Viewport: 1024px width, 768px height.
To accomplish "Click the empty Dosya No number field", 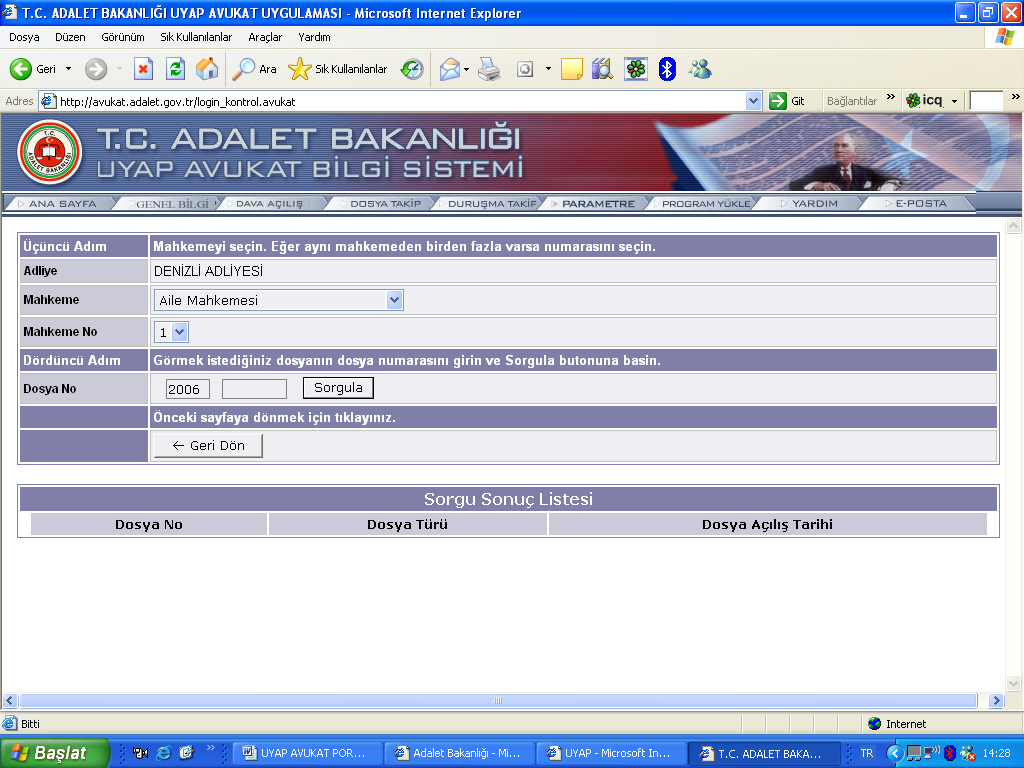I will (x=254, y=389).
